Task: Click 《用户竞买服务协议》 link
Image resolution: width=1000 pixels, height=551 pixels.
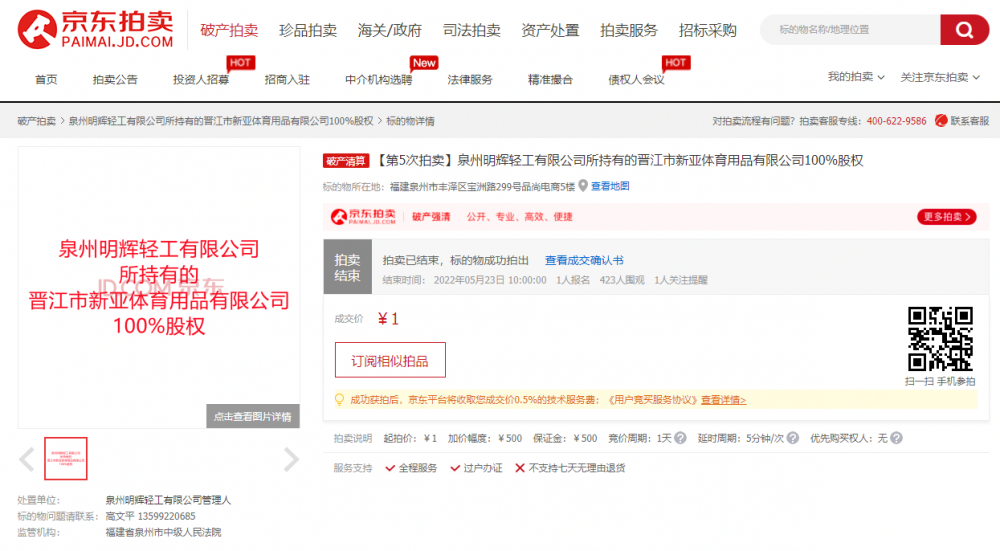Action: coord(652,400)
